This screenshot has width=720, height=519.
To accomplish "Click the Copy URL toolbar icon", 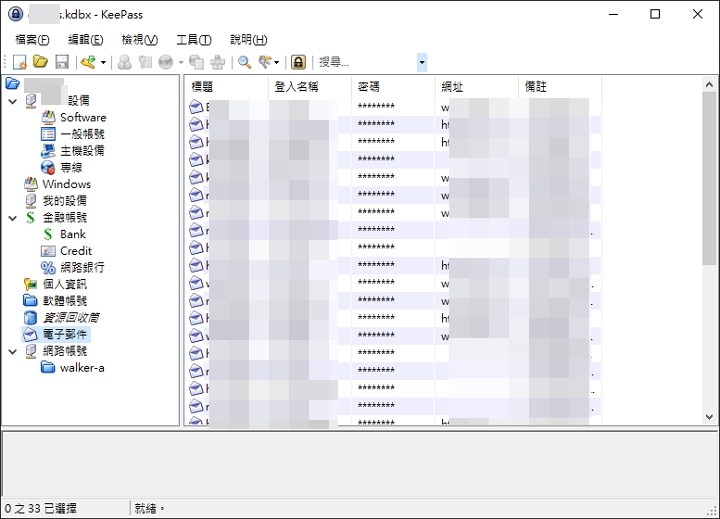I will 197,62.
